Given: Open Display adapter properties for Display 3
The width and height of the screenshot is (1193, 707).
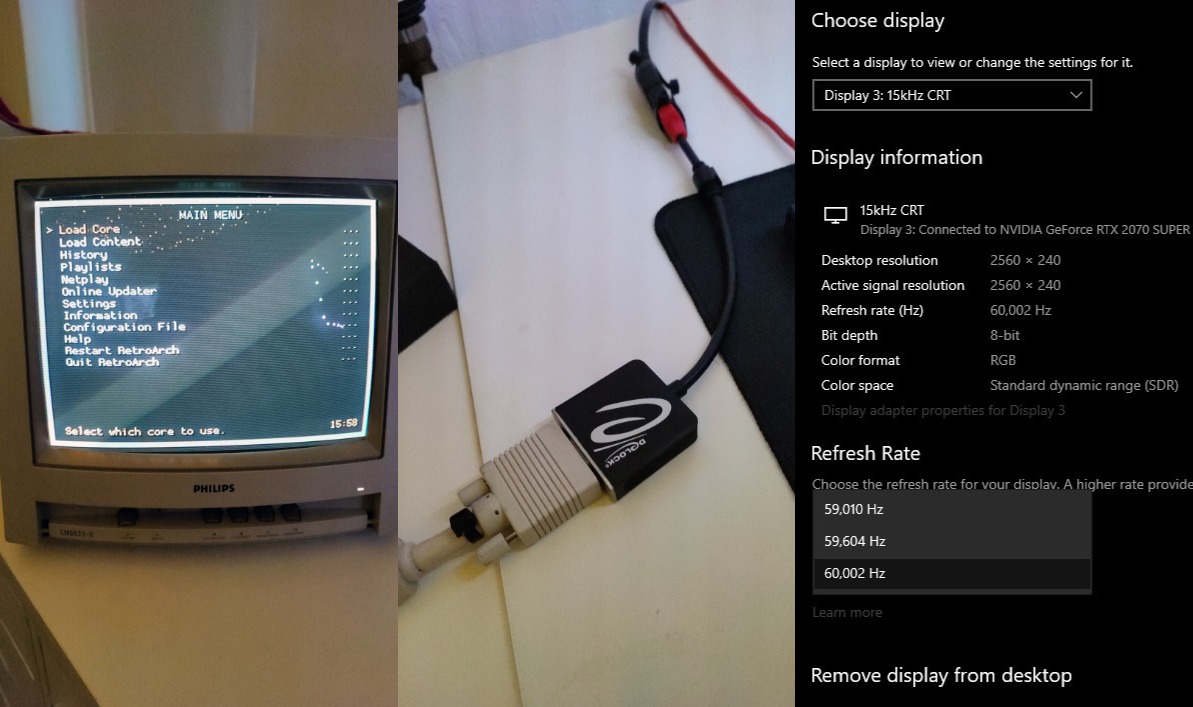Looking at the screenshot, I should (x=943, y=410).
